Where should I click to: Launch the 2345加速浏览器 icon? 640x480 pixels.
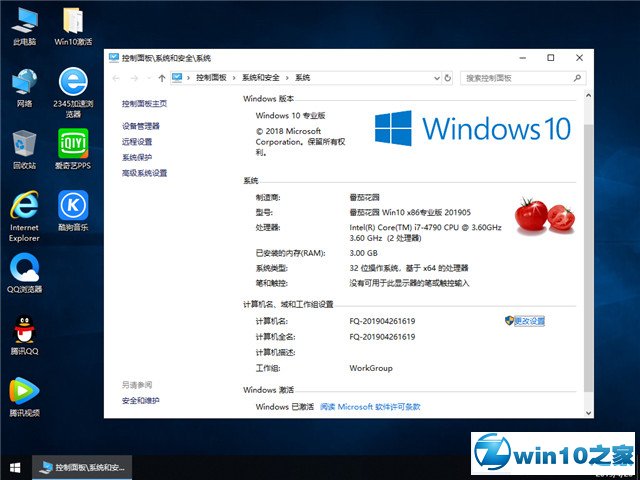click(x=73, y=92)
